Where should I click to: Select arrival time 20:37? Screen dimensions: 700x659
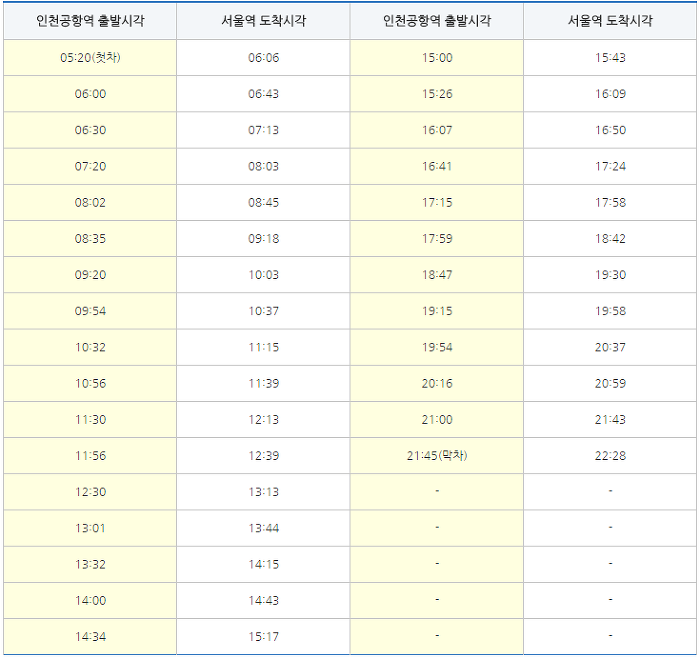click(610, 347)
